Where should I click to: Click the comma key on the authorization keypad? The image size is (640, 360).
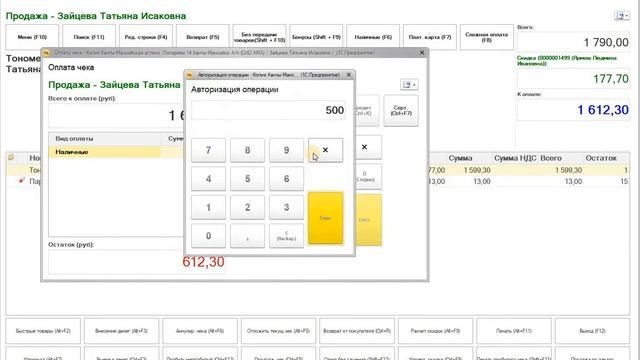(247, 236)
